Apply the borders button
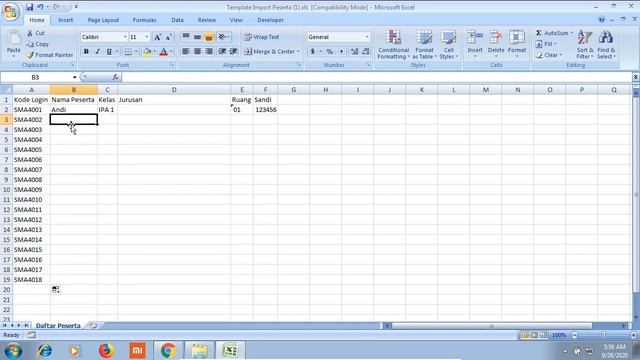The height and width of the screenshot is (360, 640). coord(128,52)
